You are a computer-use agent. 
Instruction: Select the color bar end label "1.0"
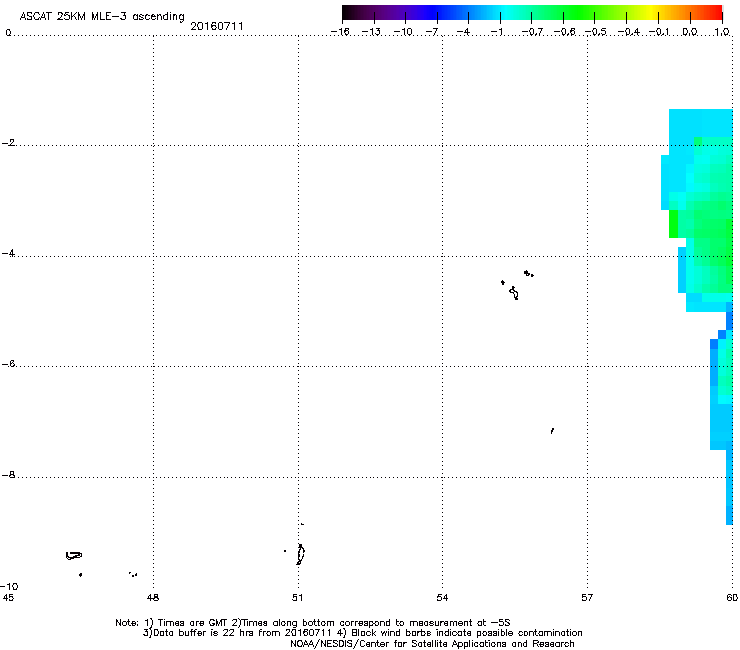[722, 32]
